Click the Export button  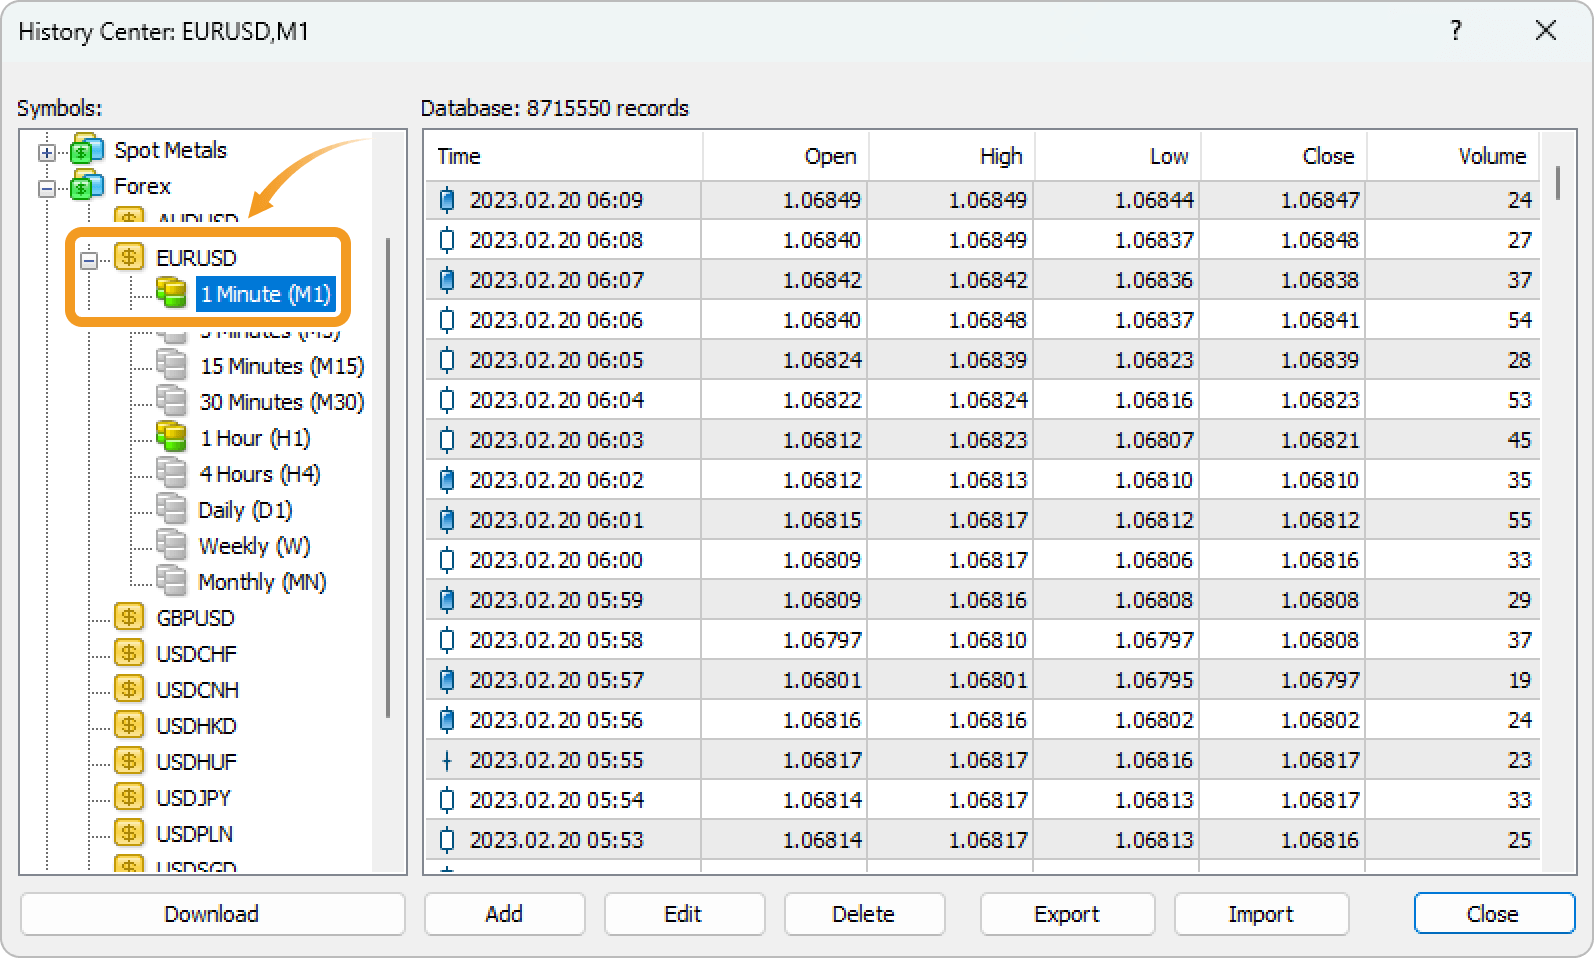tap(1067, 914)
